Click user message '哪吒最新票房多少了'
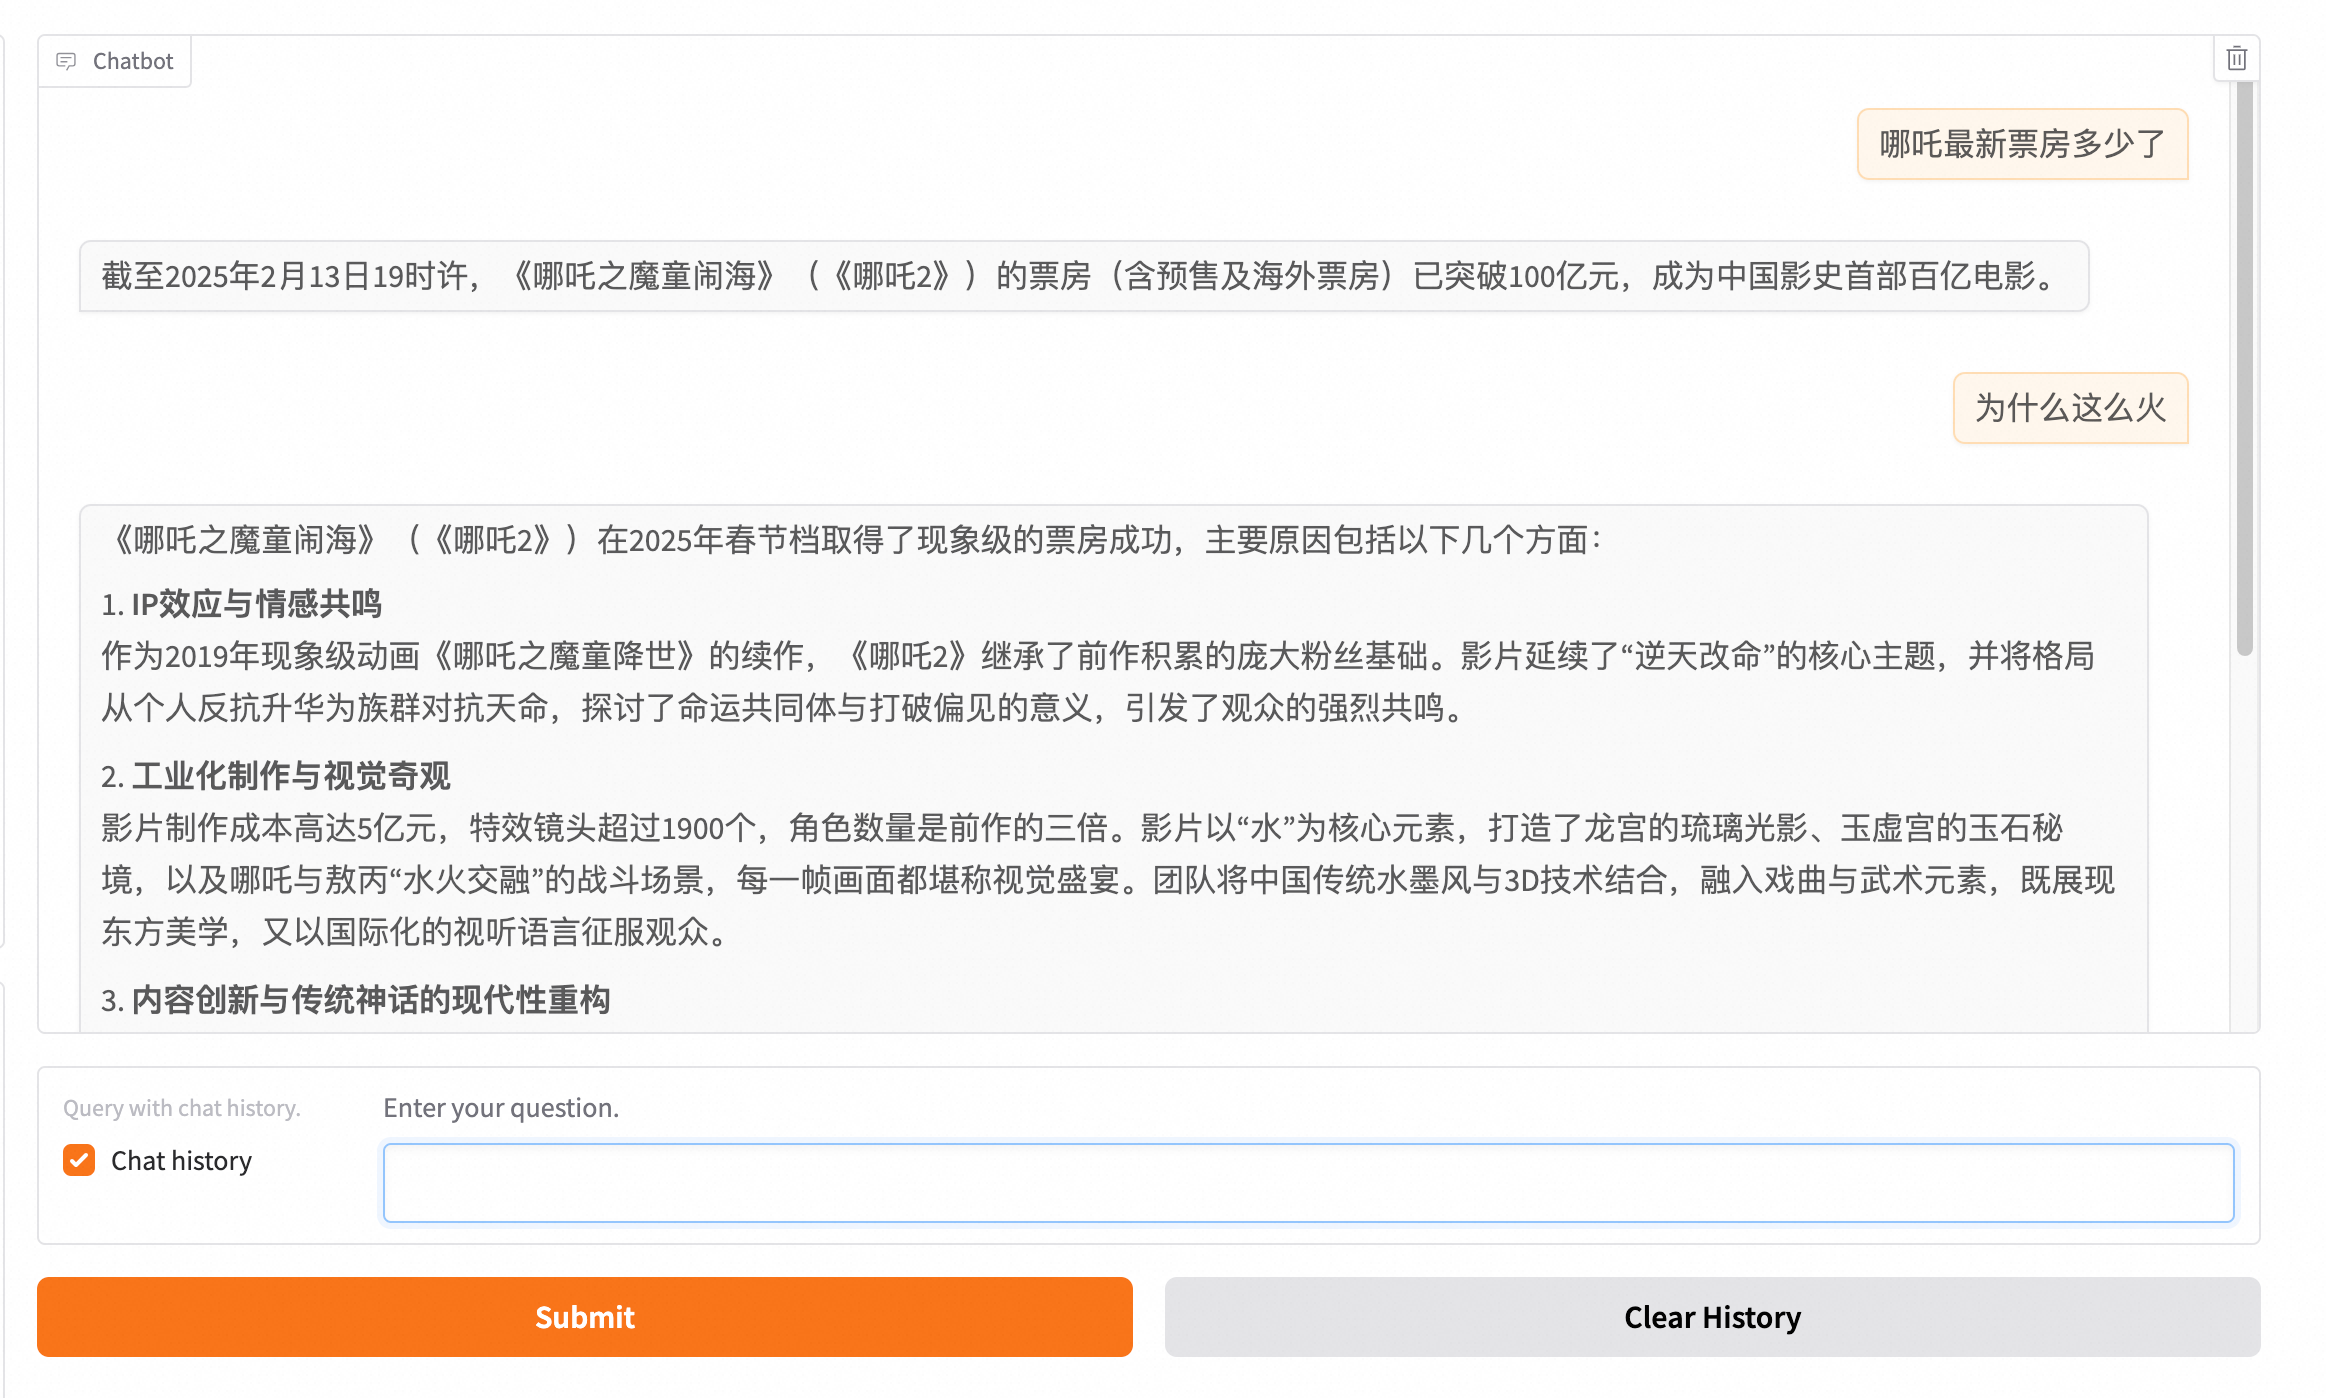Image resolution: width=2326 pixels, height=1398 pixels. pyautogui.click(x=2021, y=145)
